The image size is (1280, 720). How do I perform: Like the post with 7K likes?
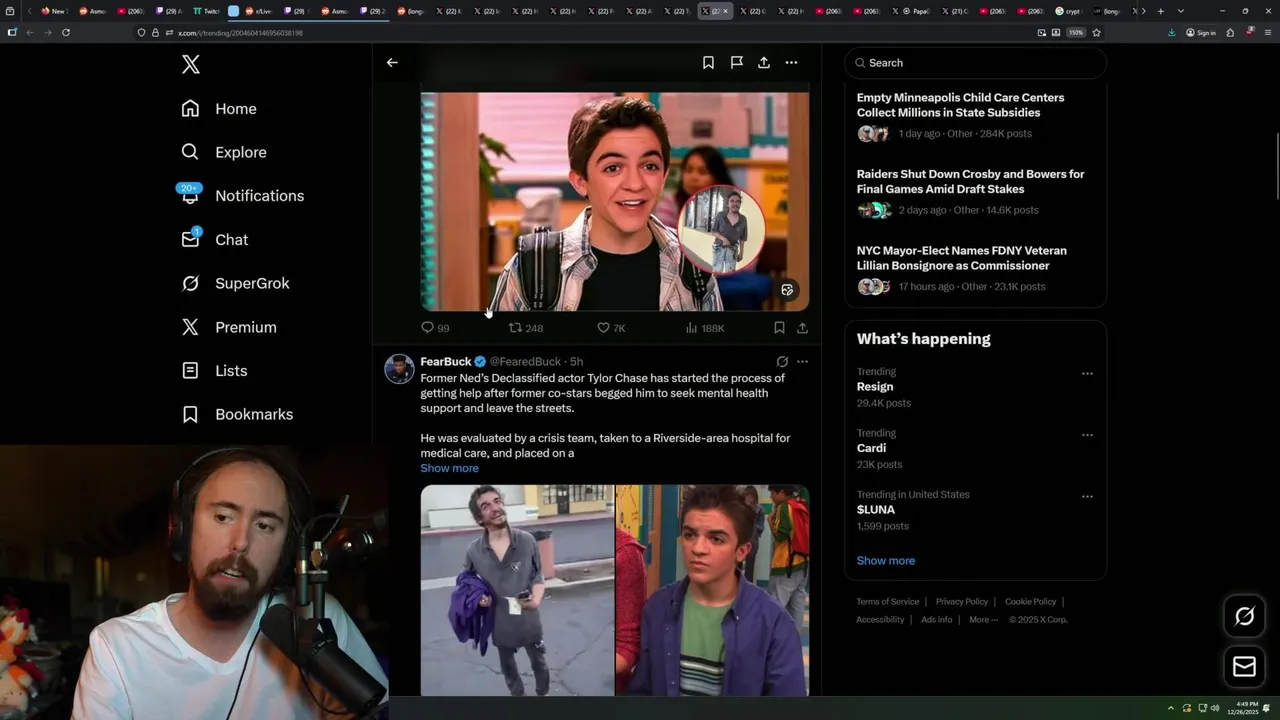pos(611,328)
